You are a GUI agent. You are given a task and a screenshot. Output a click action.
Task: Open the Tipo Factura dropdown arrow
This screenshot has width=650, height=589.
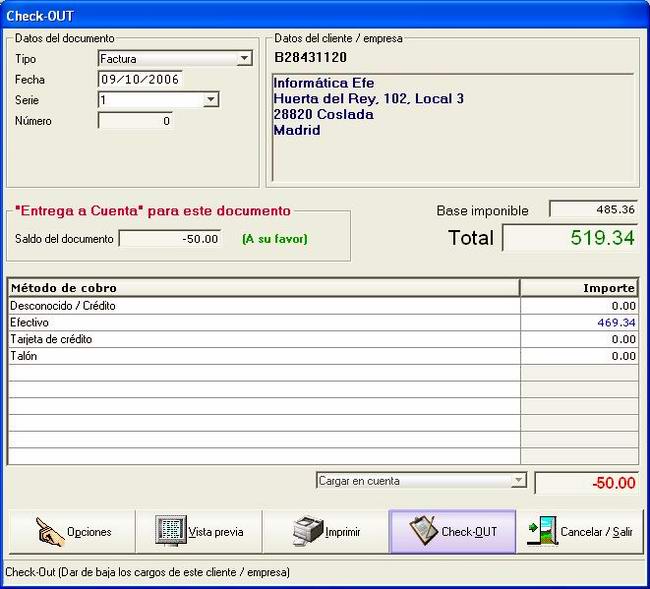(x=245, y=58)
